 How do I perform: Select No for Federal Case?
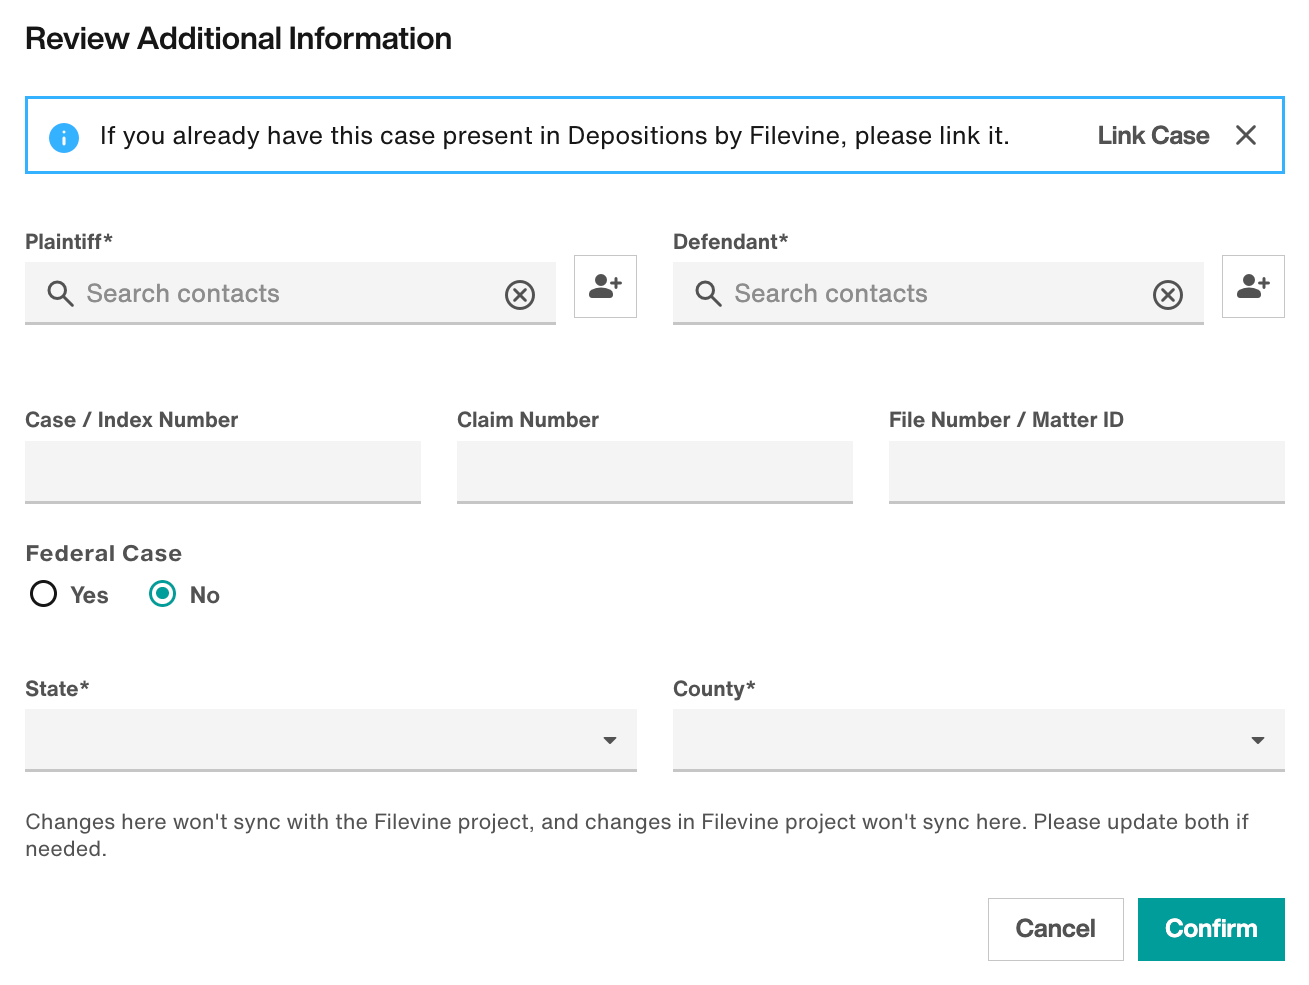[x=163, y=594]
